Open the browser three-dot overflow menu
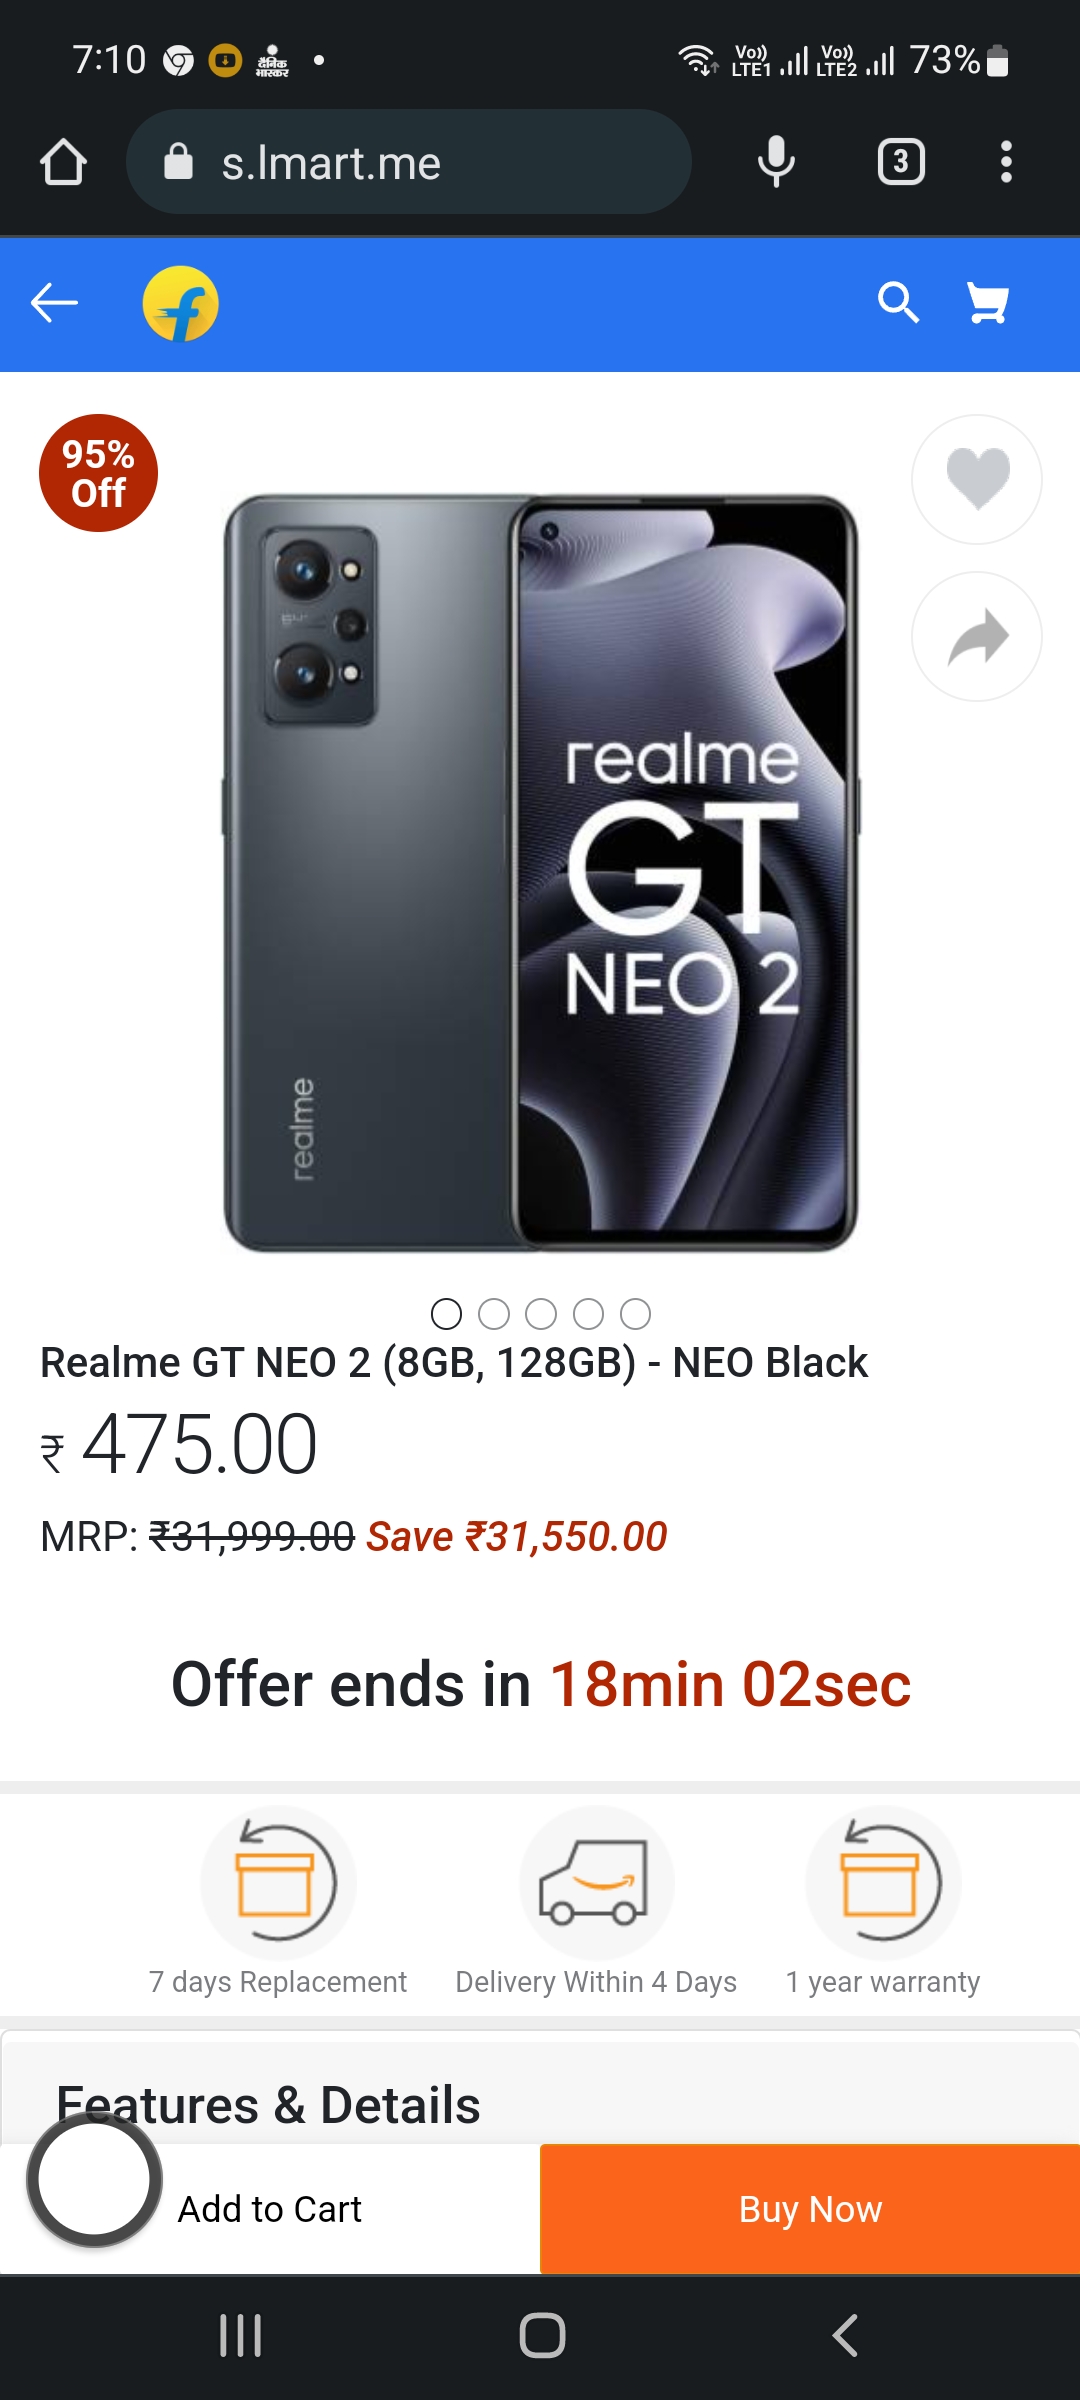This screenshot has width=1080, height=2400. pos(1006,162)
